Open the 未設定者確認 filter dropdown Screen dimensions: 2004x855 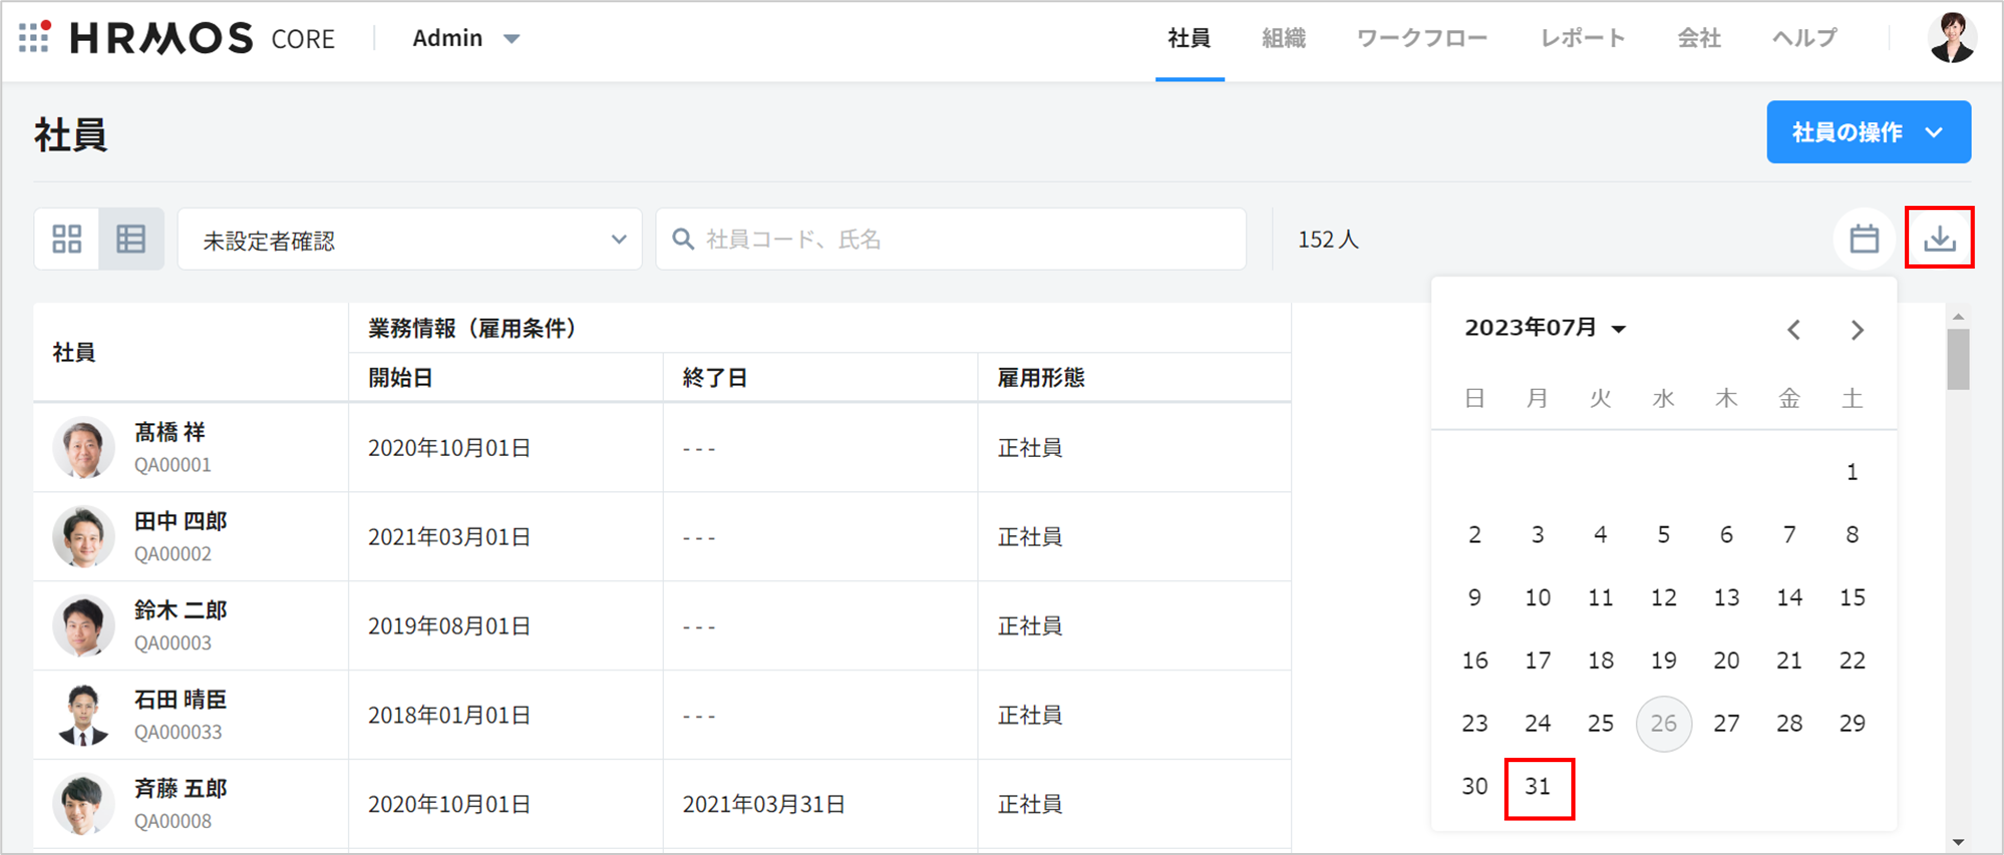point(410,240)
